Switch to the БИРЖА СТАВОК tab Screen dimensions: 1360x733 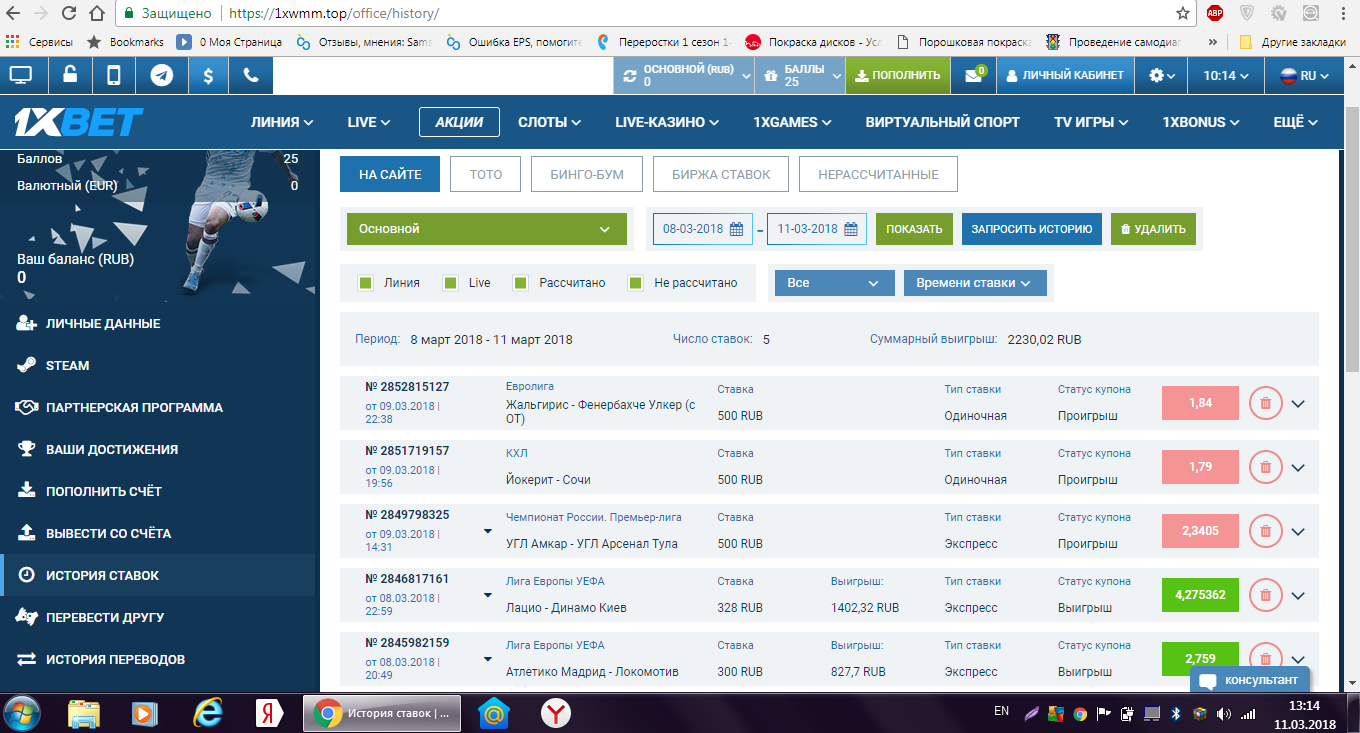(x=720, y=174)
